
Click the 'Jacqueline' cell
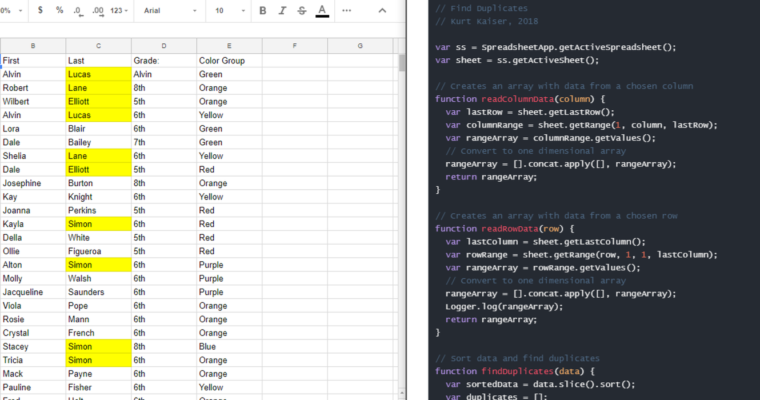tap(33, 292)
